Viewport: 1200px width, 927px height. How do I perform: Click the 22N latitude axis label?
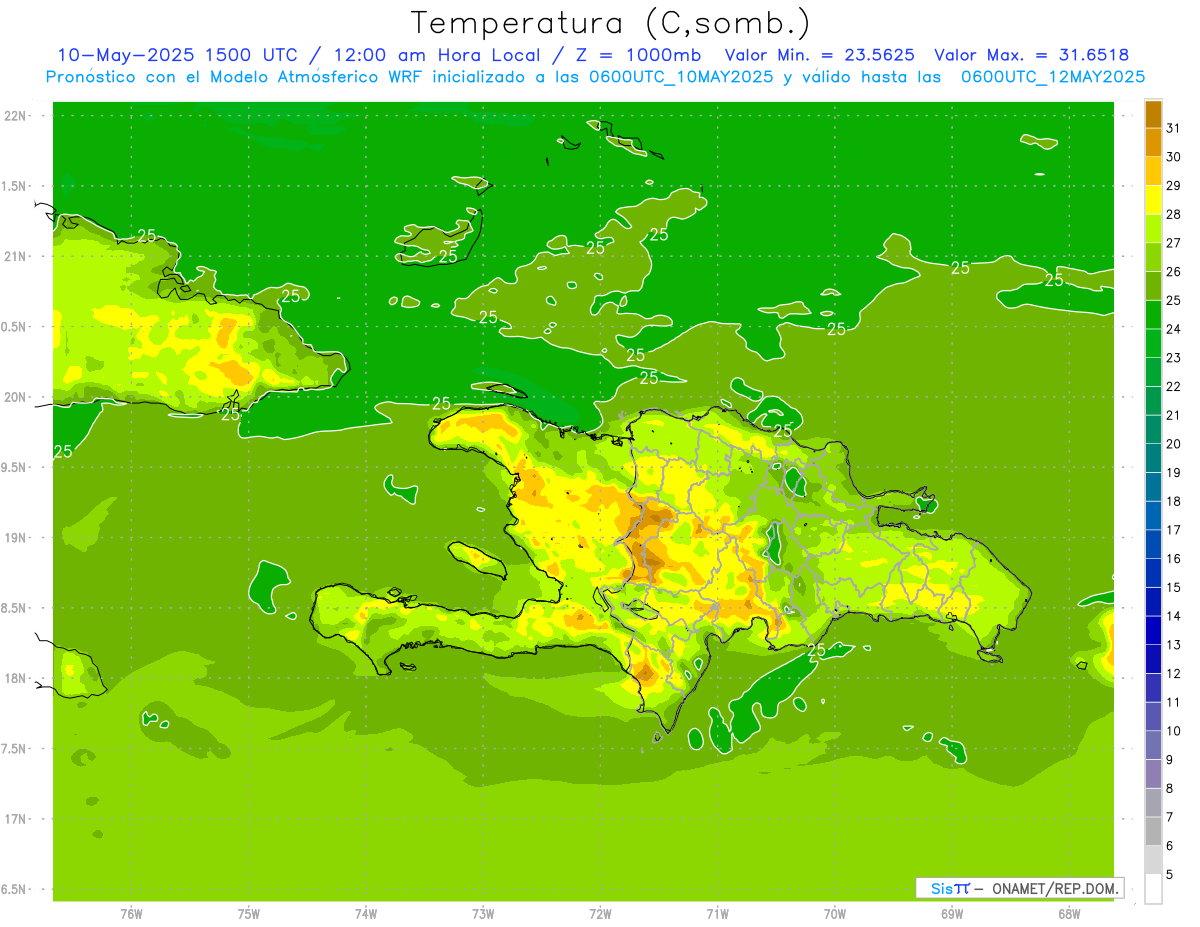pyautogui.click(x=17, y=116)
